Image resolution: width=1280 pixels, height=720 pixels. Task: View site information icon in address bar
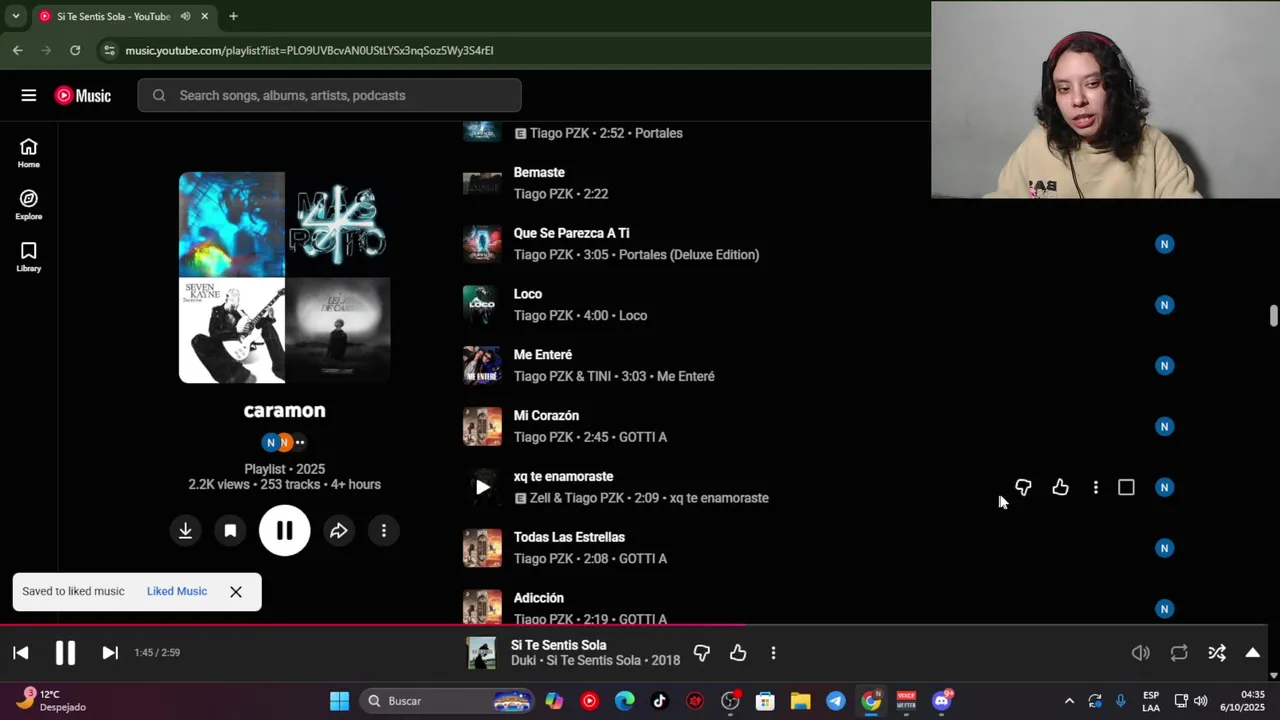(x=109, y=50)
